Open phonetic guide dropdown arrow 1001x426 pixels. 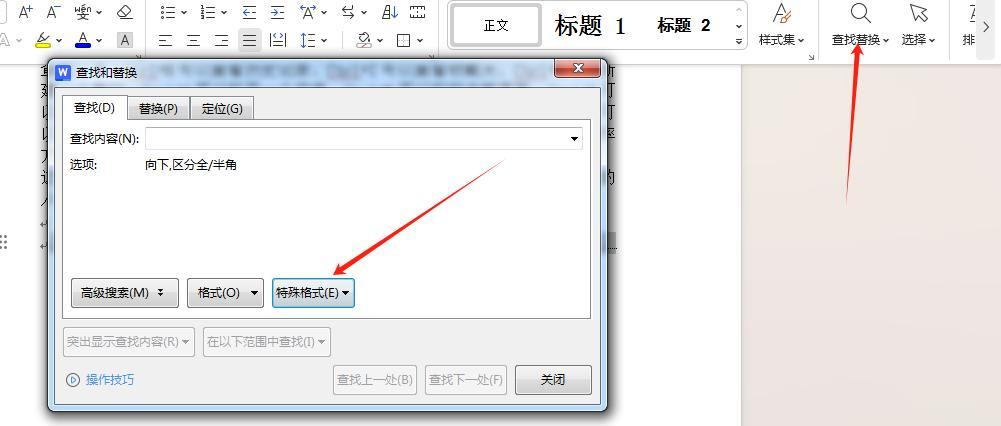(x=98, y=12)
